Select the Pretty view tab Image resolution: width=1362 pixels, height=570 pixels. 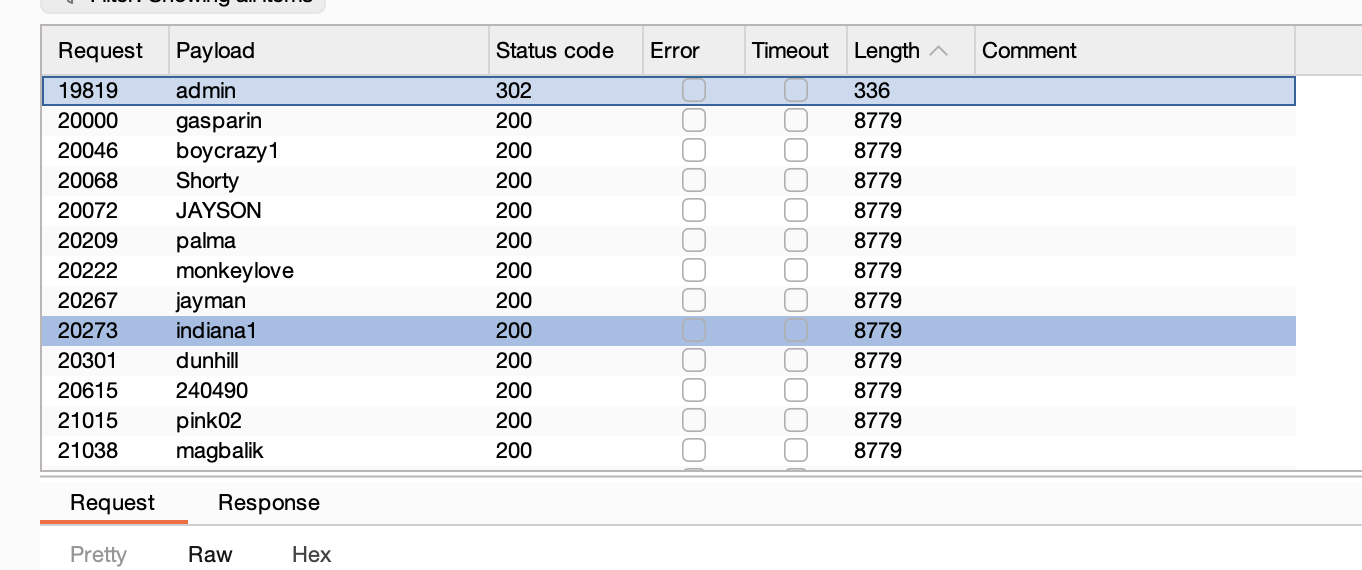[x=98, y=555]
